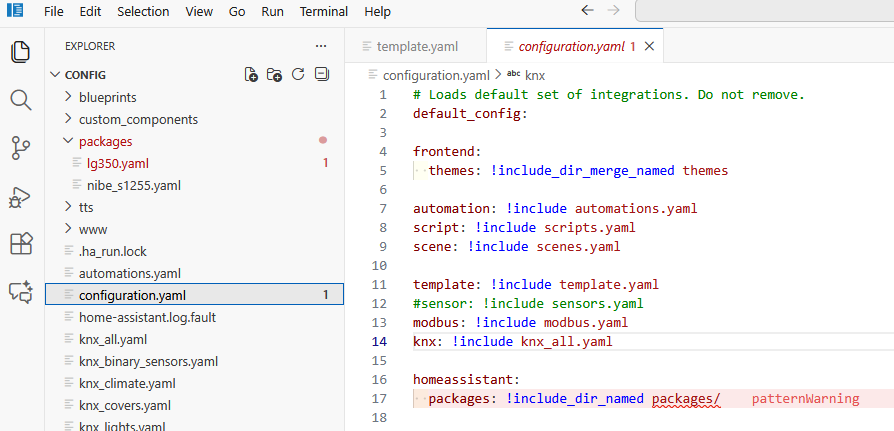Click the New Folder icon in Explorer

click(x=274, y=75)
